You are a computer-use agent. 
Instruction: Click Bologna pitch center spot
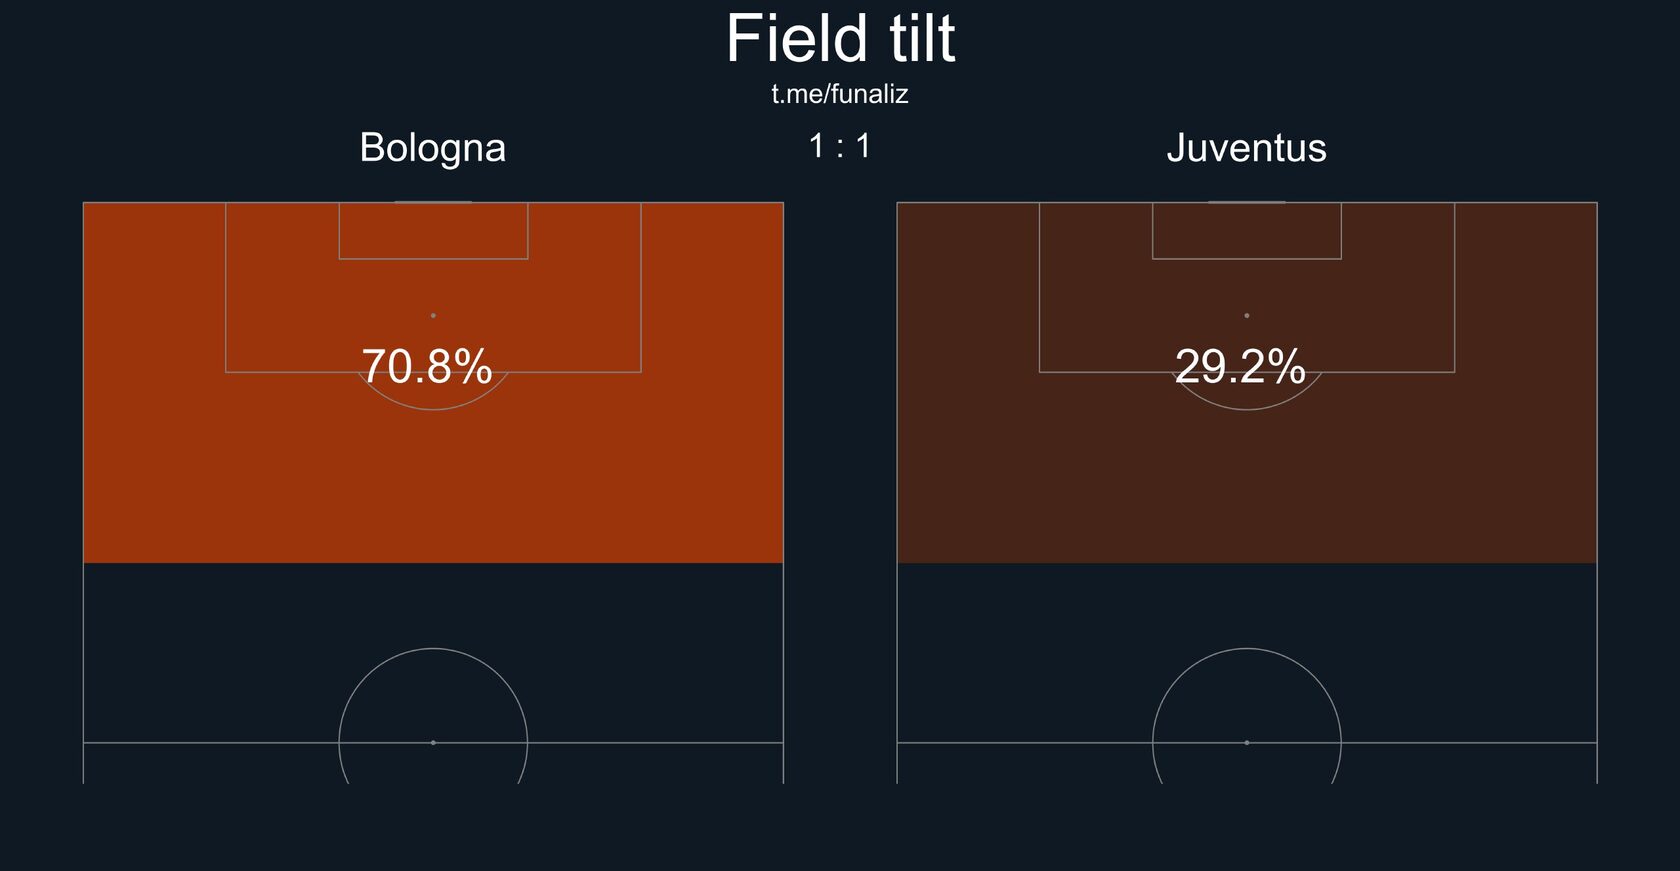pyautogui.click(x=433, y=742)
